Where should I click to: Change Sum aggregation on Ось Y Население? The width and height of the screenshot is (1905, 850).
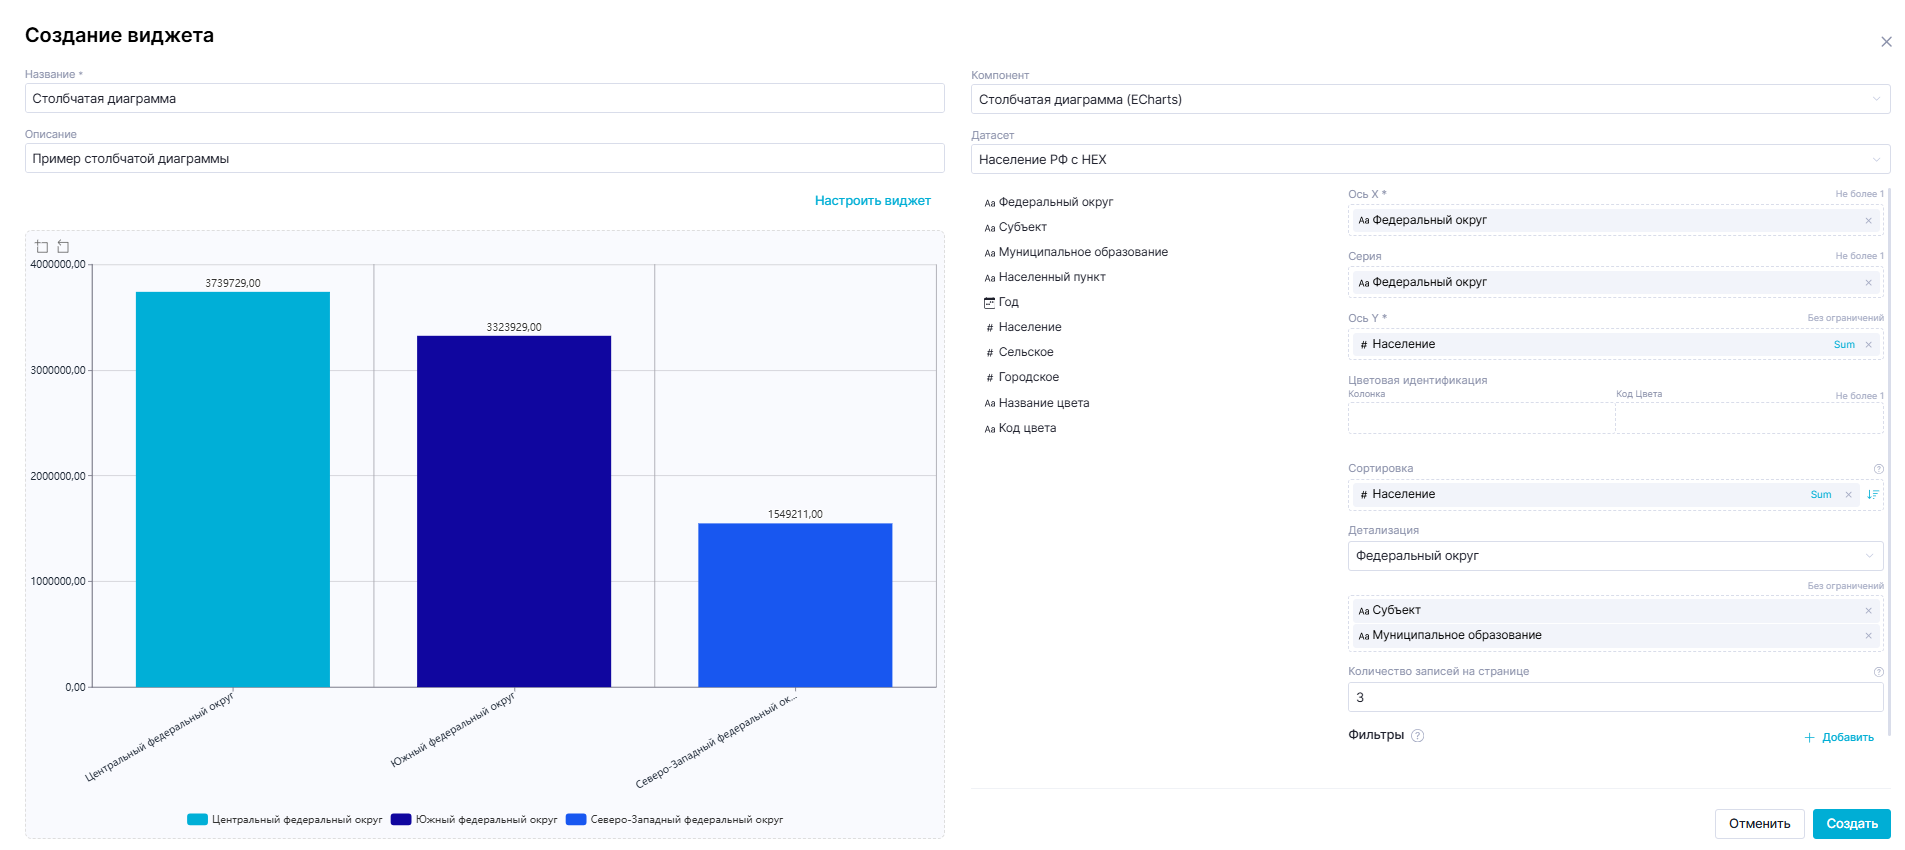[x=1844, y=345]
